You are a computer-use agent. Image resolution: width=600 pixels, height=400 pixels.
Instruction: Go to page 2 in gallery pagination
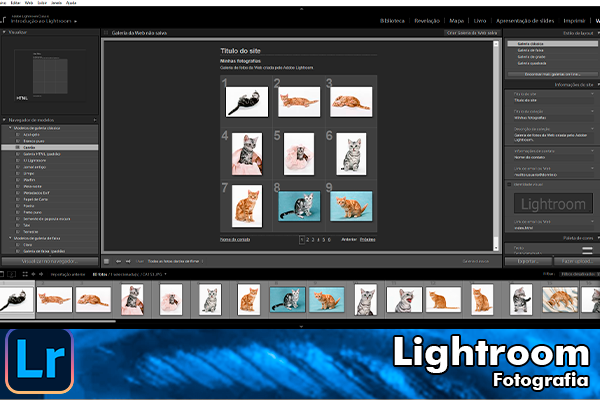pos(307,240)
